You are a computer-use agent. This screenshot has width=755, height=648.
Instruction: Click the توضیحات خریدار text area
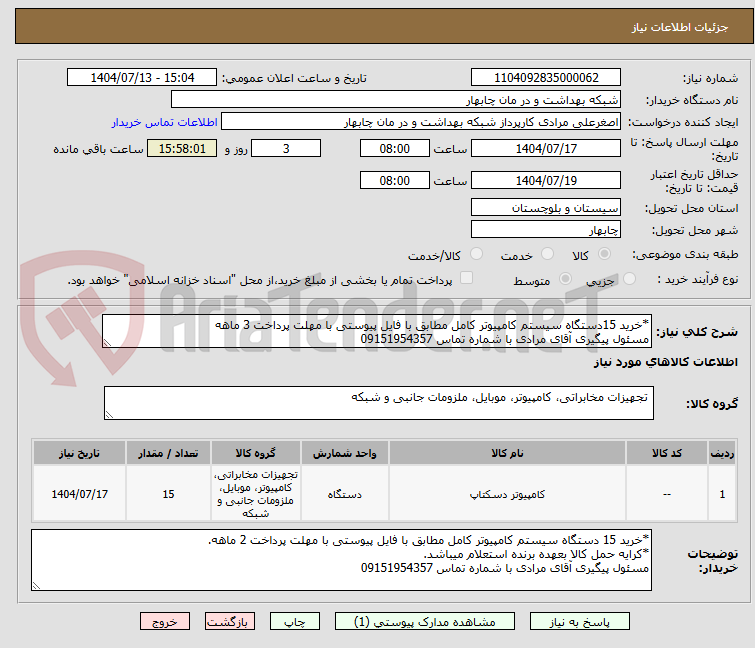(x=341, y=560)
